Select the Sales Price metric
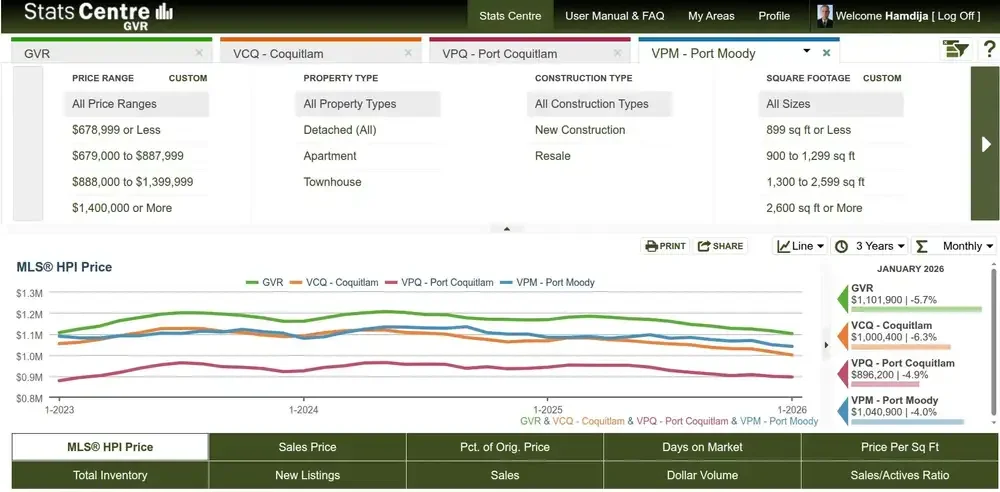 click(307, 447)
